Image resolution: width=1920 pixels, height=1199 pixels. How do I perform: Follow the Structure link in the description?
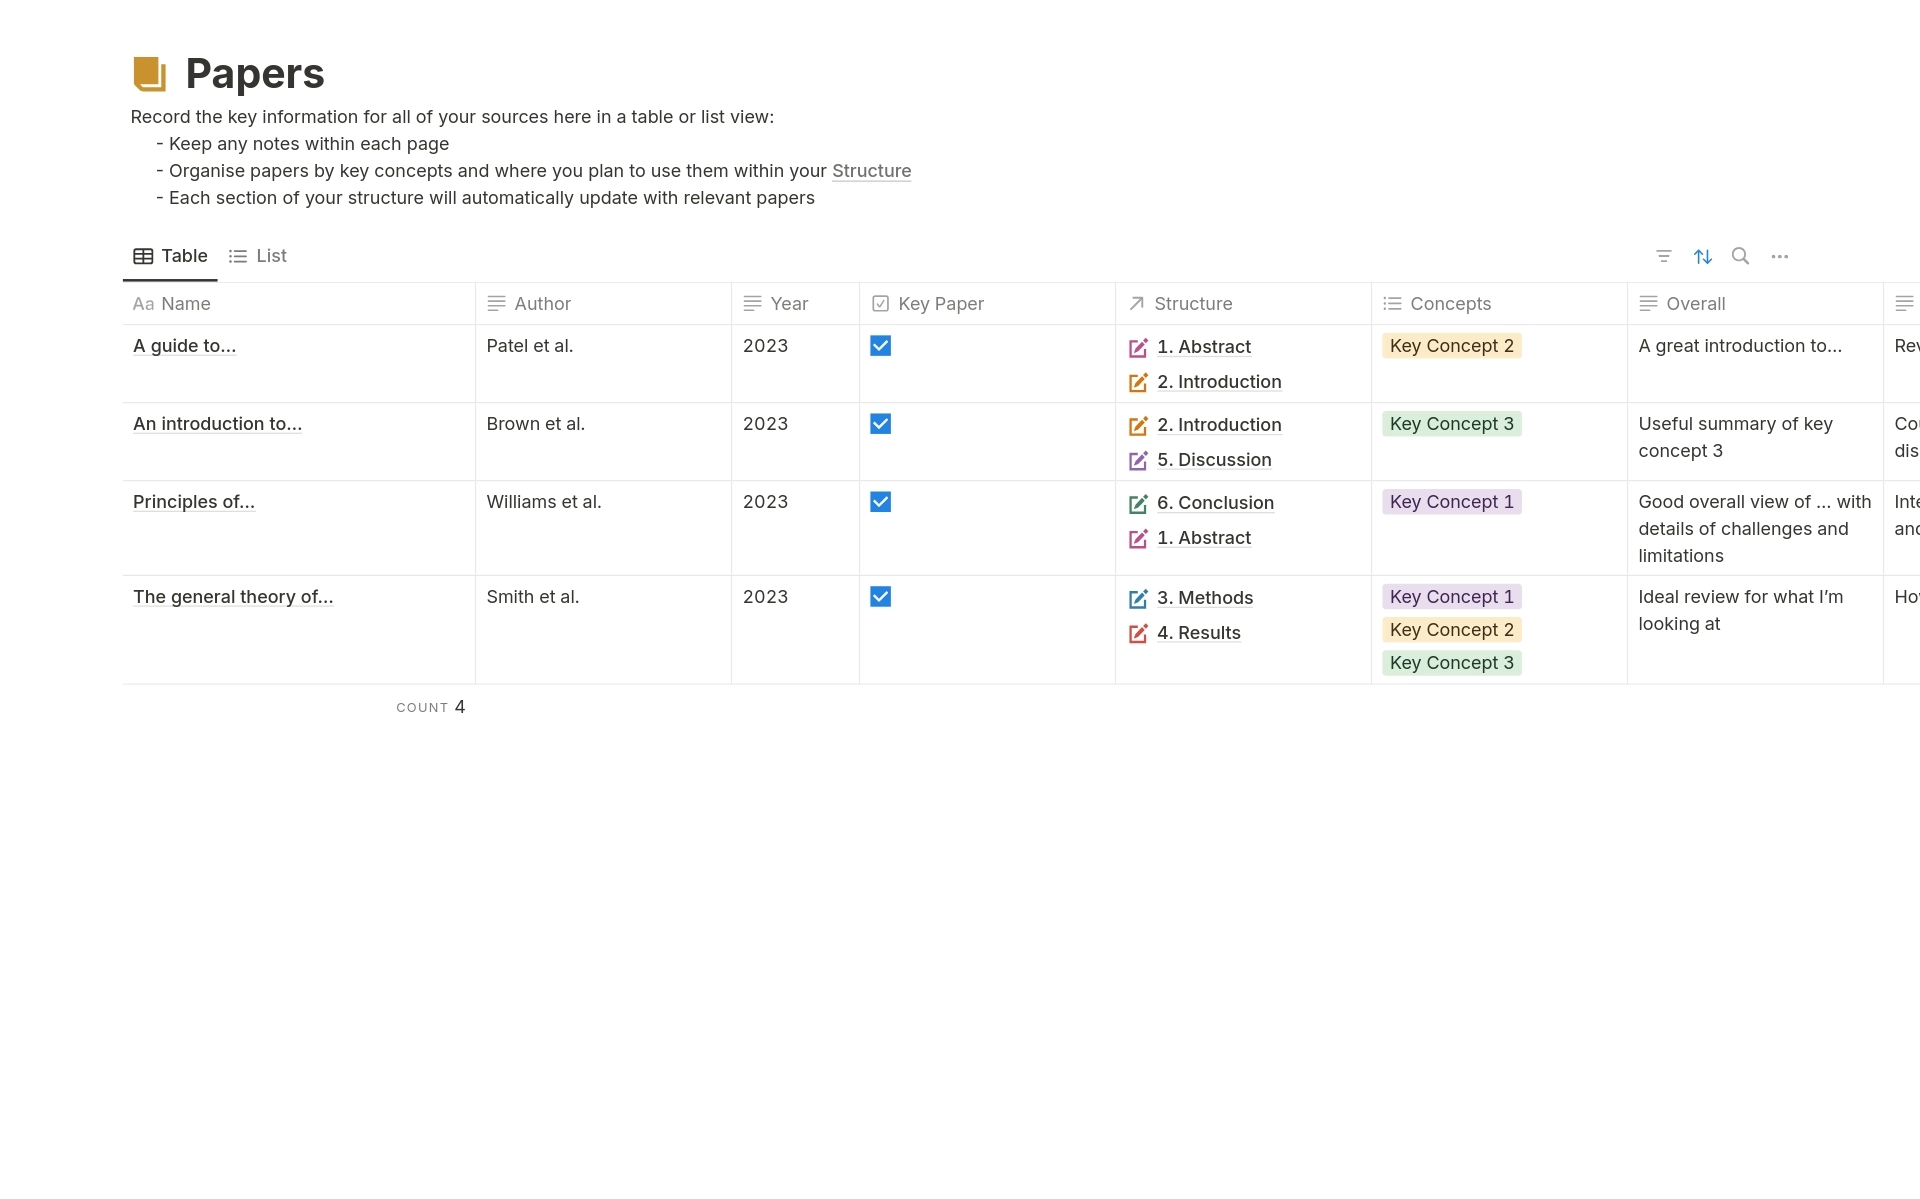click(871, 171)
